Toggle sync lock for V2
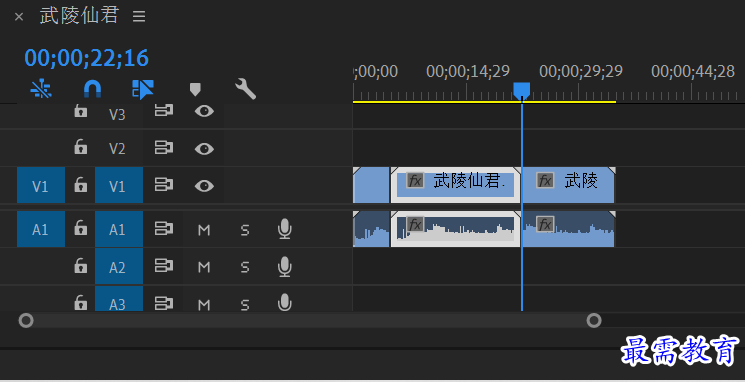 point(164,148)
